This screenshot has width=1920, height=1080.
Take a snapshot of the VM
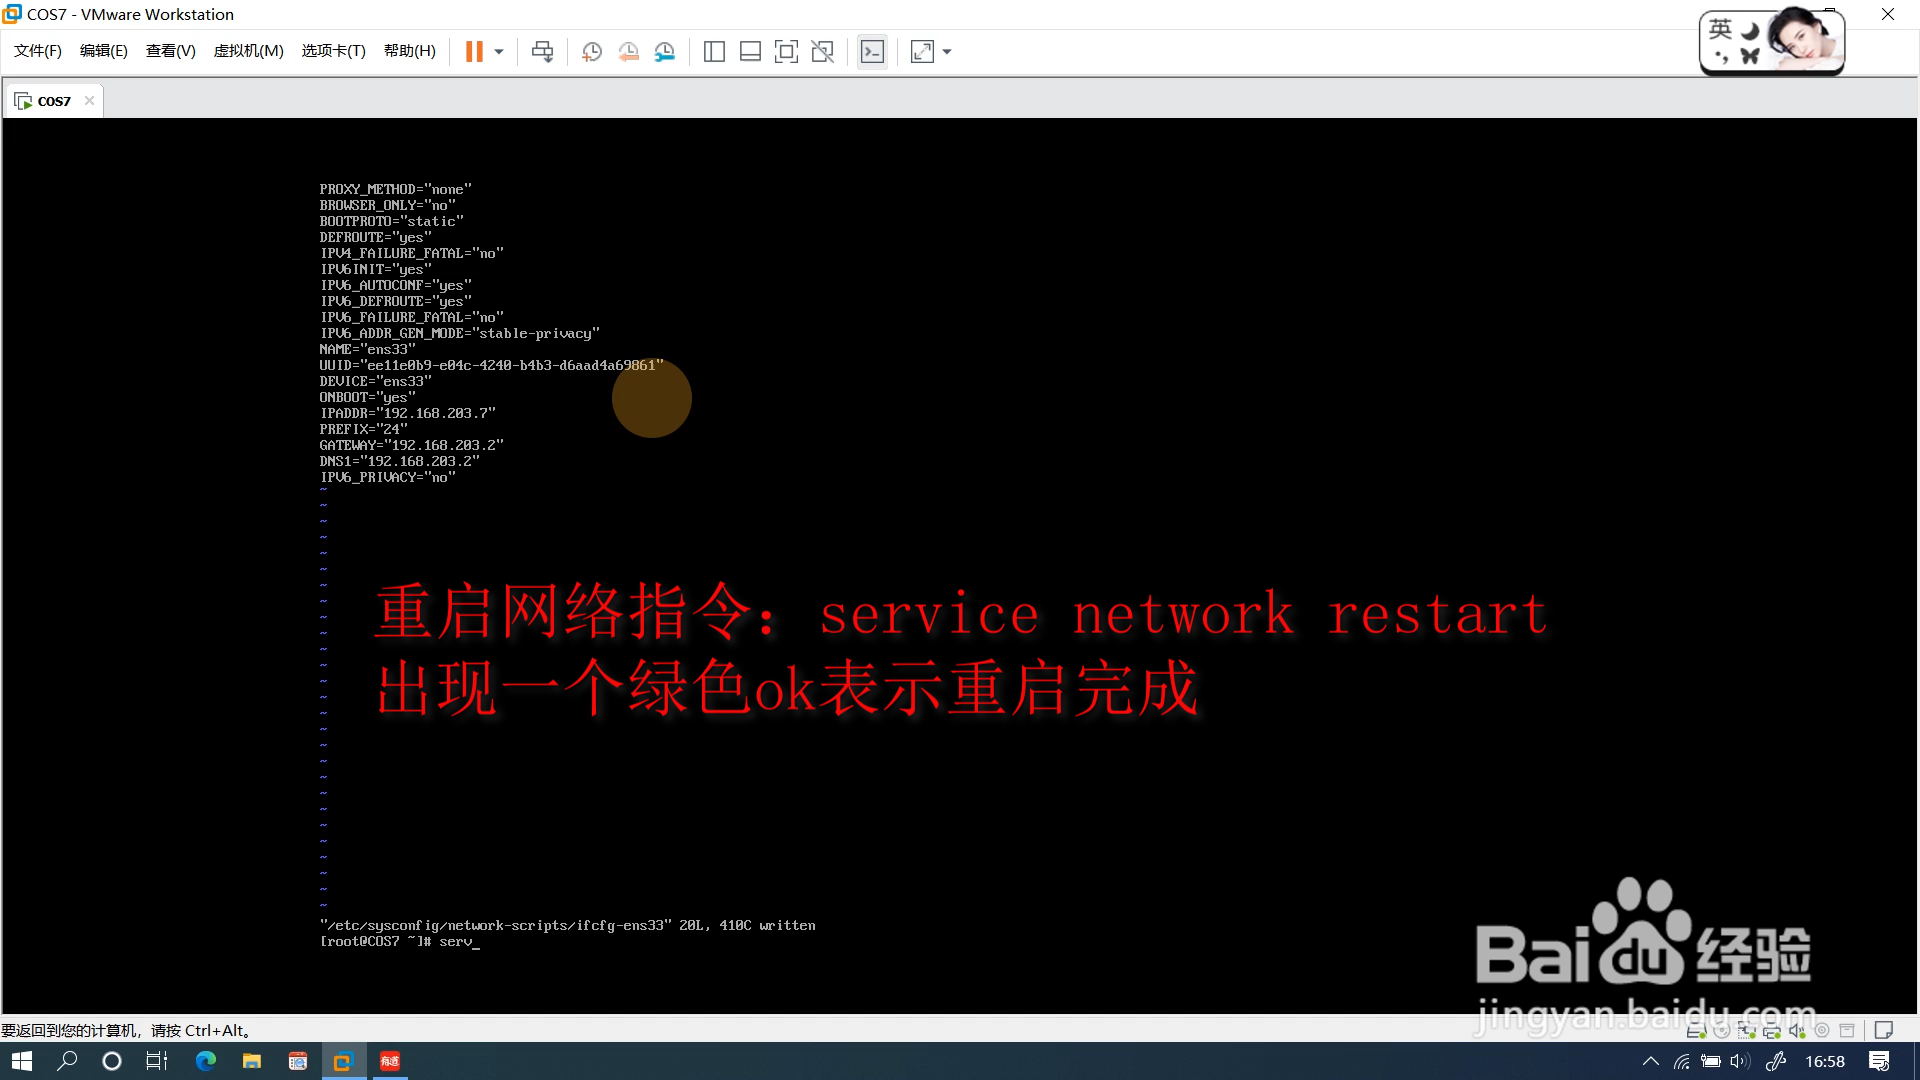[591, 51]
